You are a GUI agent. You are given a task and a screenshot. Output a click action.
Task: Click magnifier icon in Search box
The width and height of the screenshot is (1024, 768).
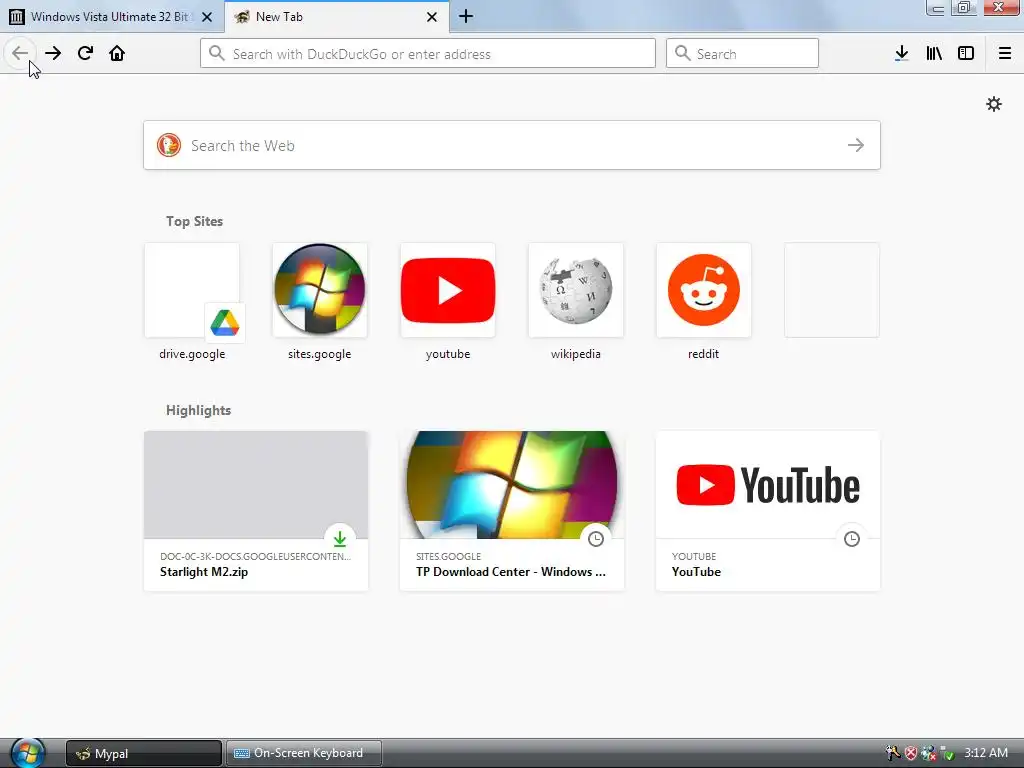click(682, 53)
